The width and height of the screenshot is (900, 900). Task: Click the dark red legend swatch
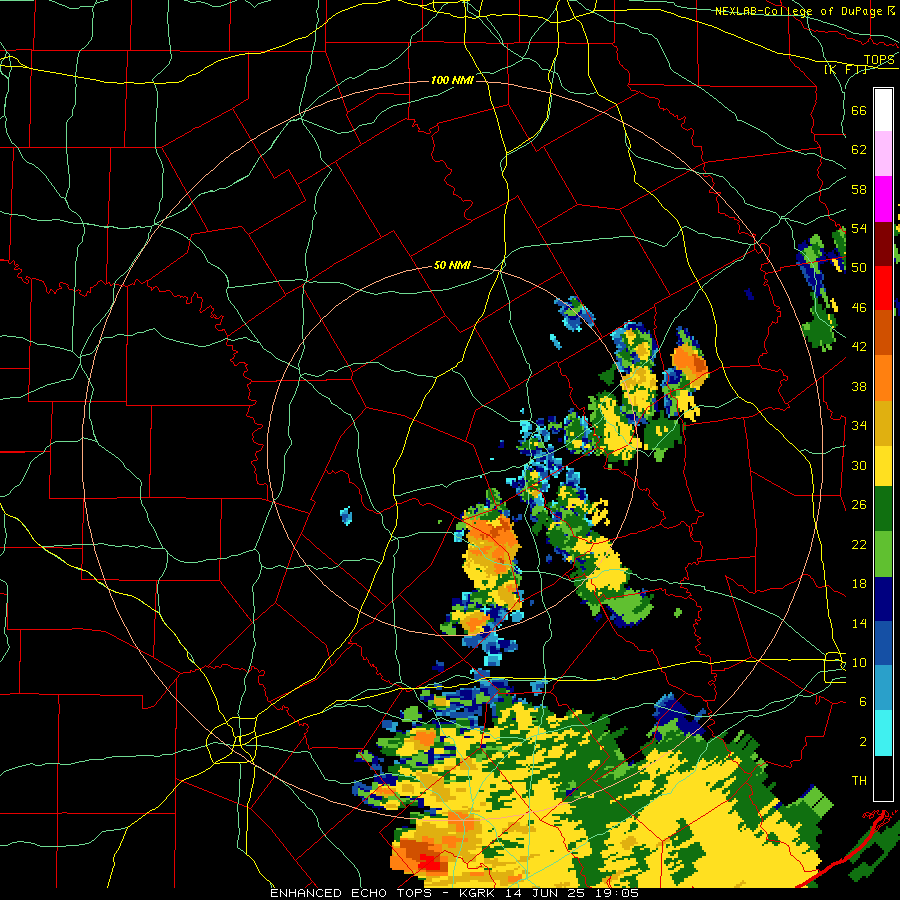pyautogui.click(x=883, y=244)
